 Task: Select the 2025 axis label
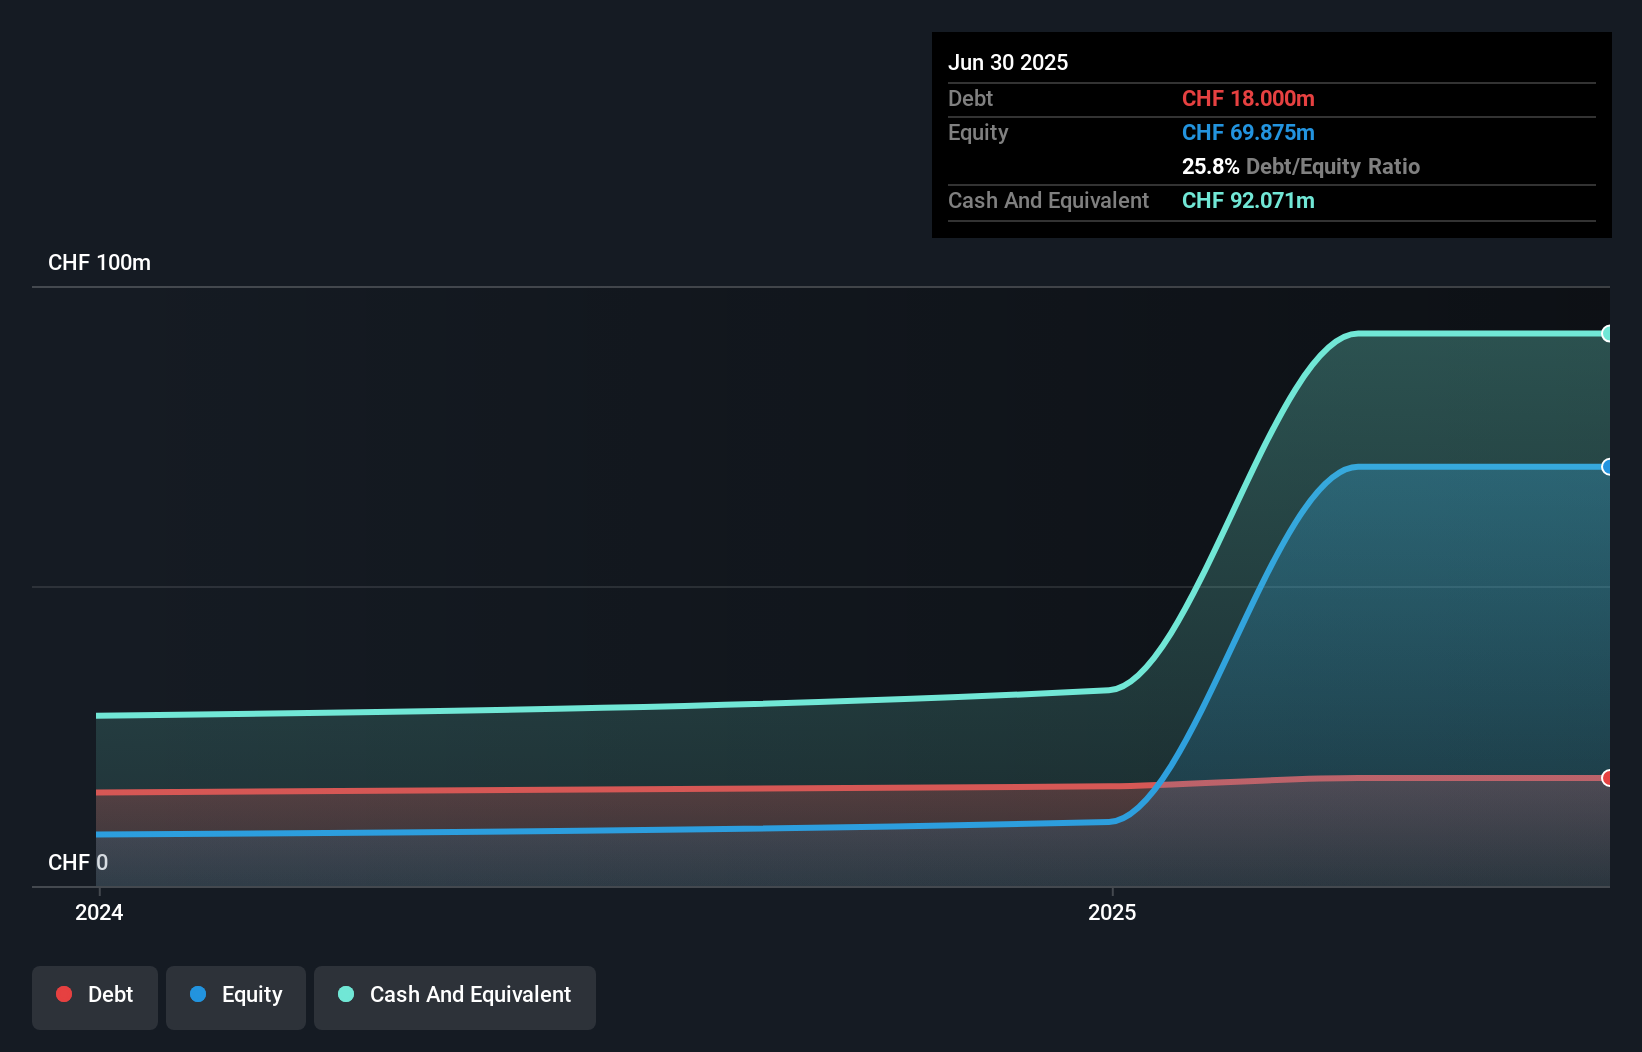1113,912
